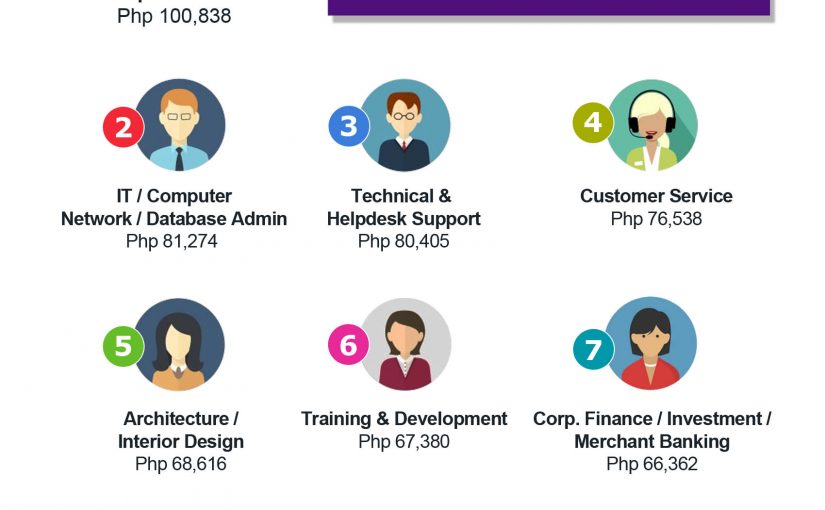The image size is (825, 510).
Task: Click the Interior Design label text
Action: [x=180, y=442]
